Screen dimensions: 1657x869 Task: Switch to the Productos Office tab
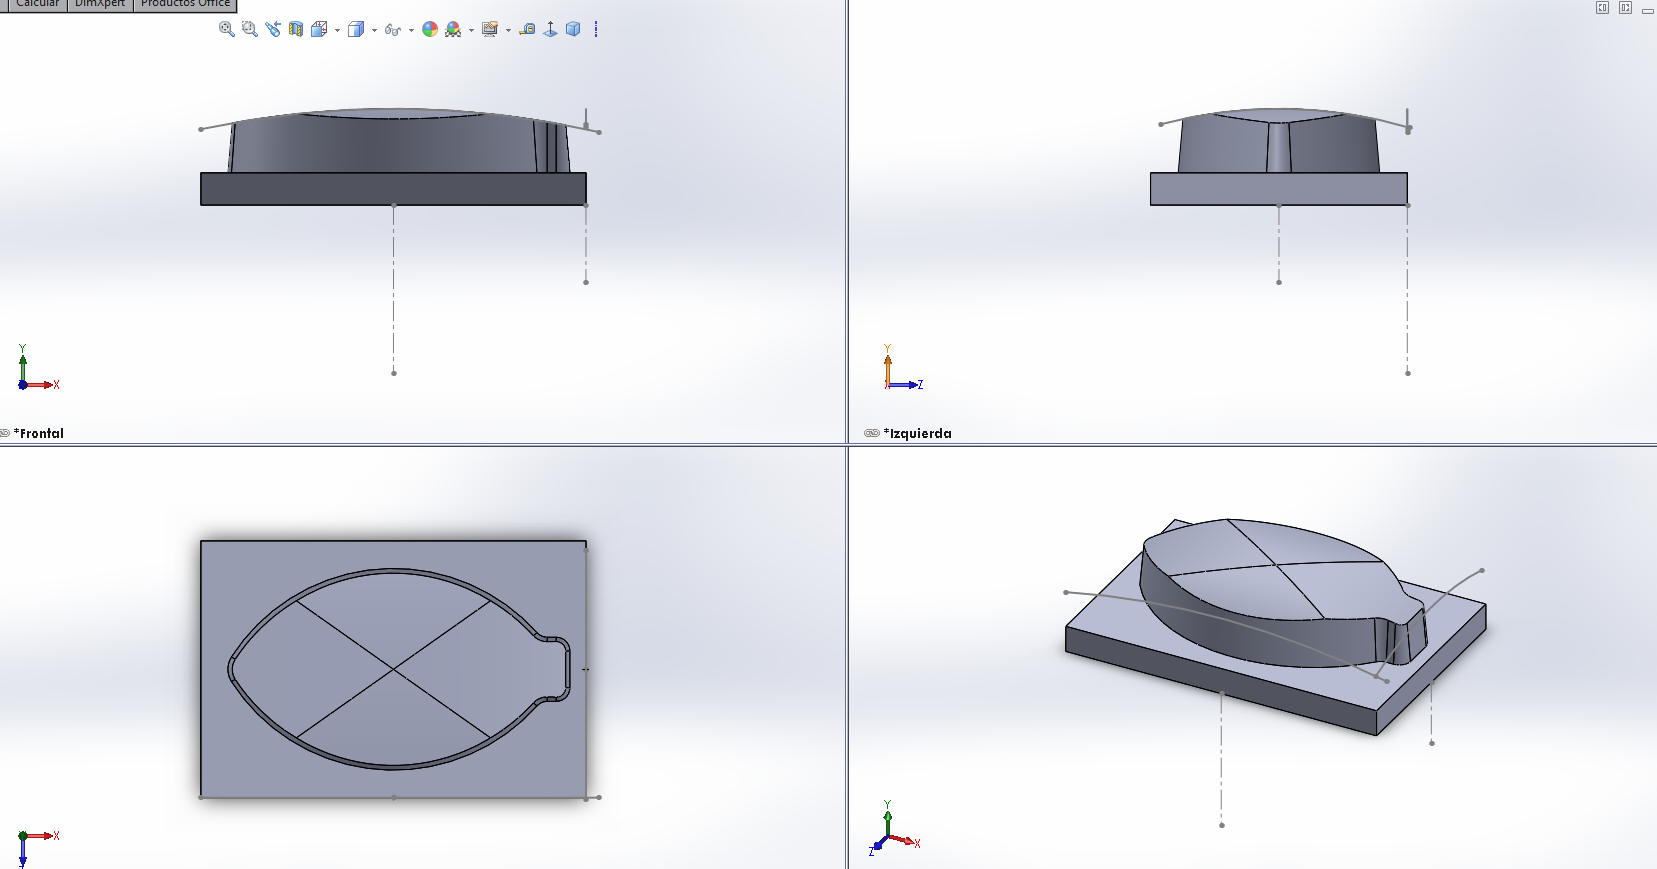(x=185, y=4)
